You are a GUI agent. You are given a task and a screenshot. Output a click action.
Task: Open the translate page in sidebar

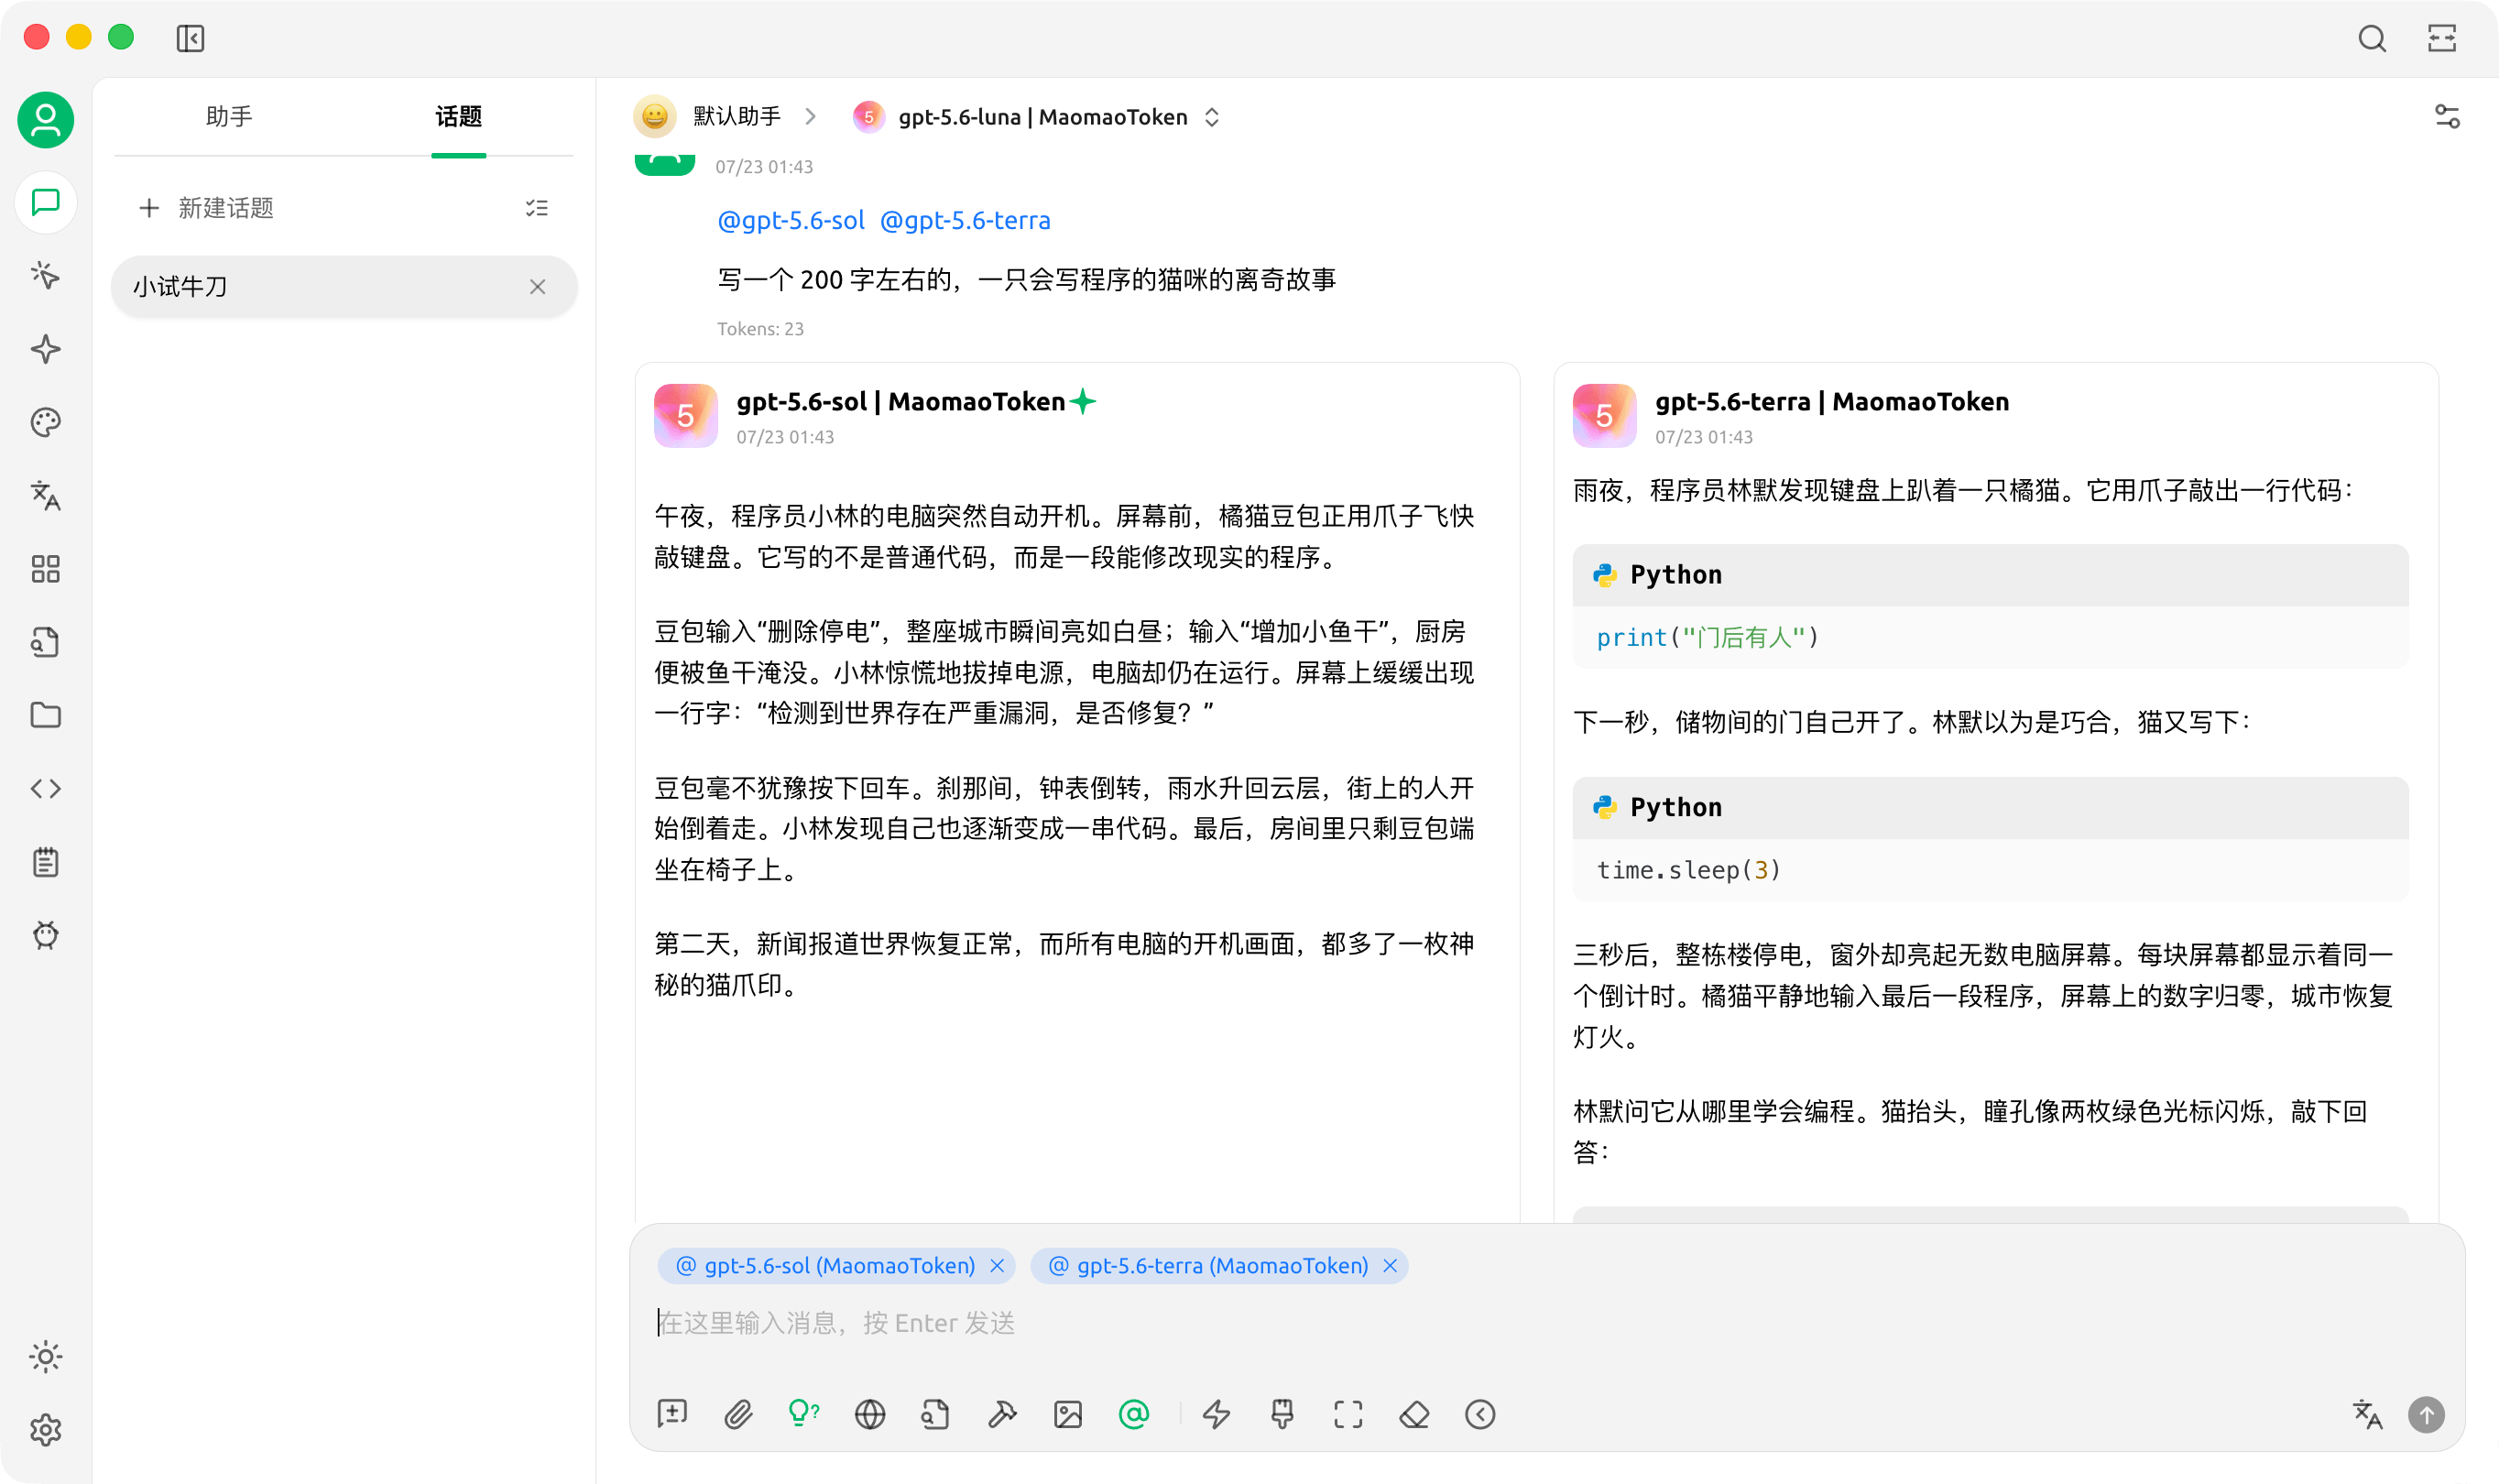[x=46, y=495]
